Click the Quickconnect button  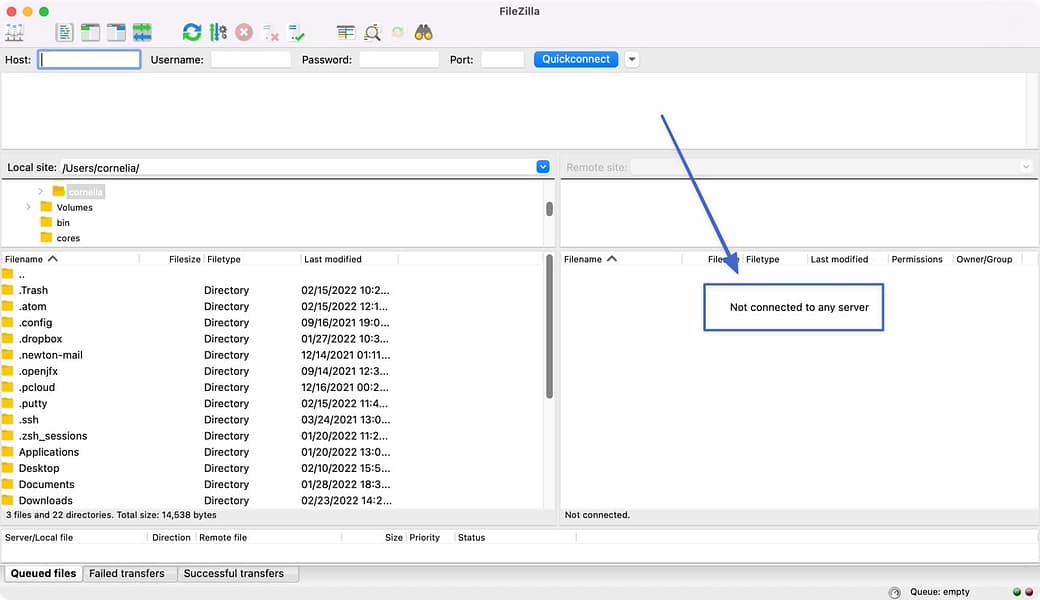(x=576, y=59)
